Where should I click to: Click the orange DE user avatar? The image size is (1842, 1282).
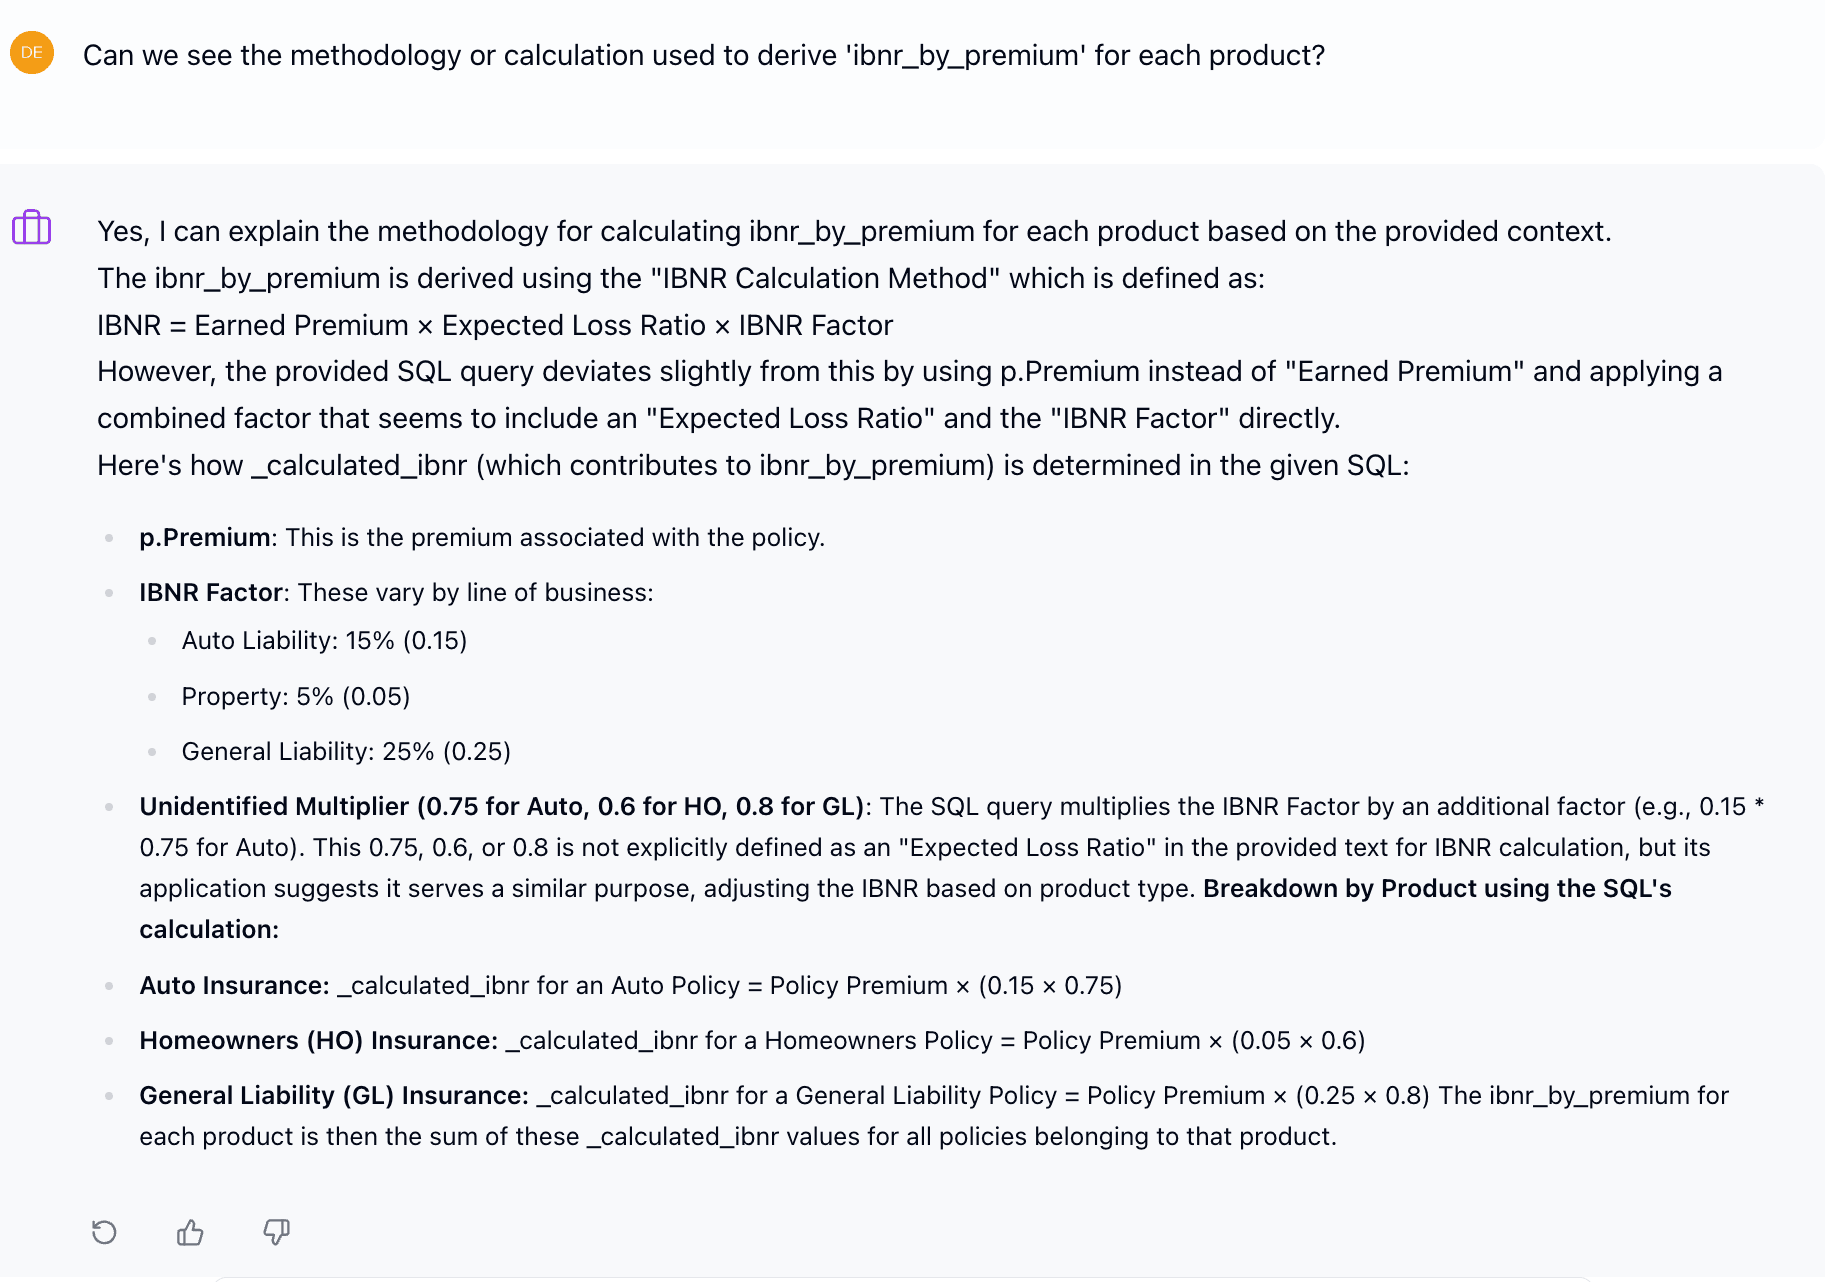pyautogui.click(x=32, y=53)
